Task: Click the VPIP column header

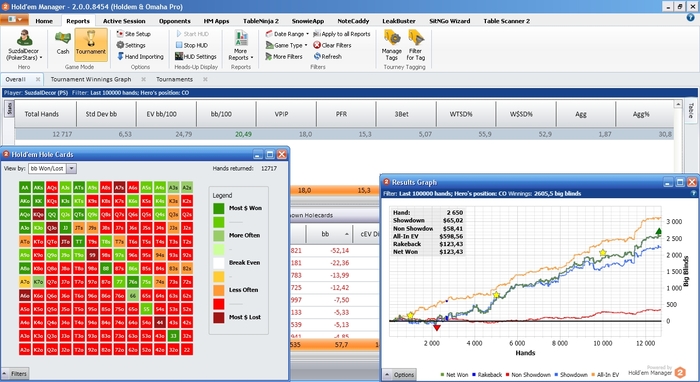Action: click(286, 114)
